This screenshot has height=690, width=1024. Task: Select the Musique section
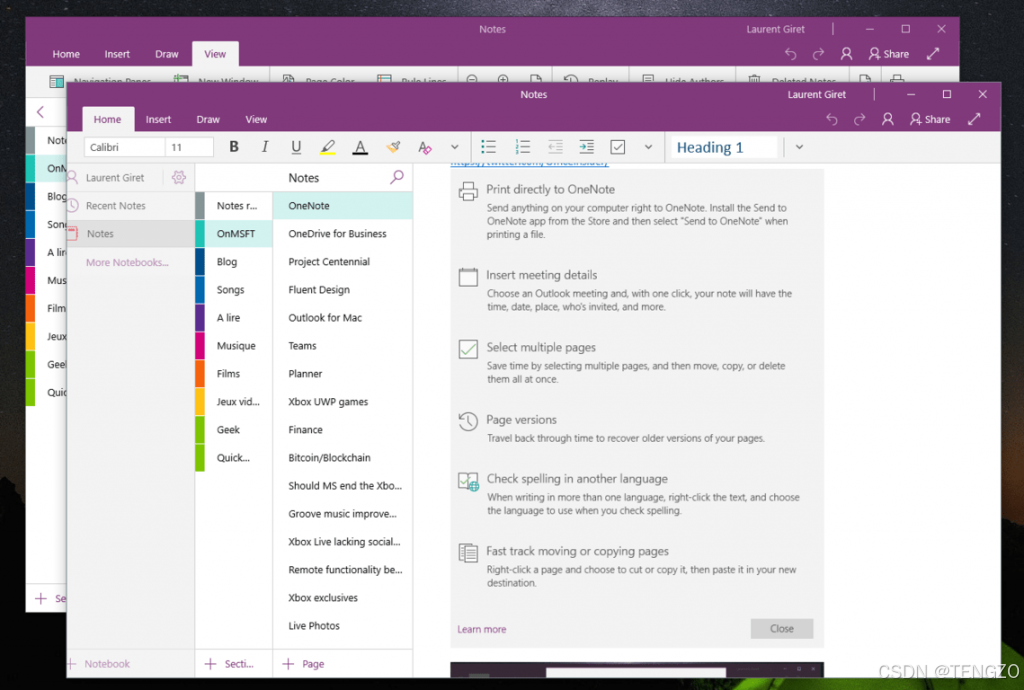coord(234,346)
